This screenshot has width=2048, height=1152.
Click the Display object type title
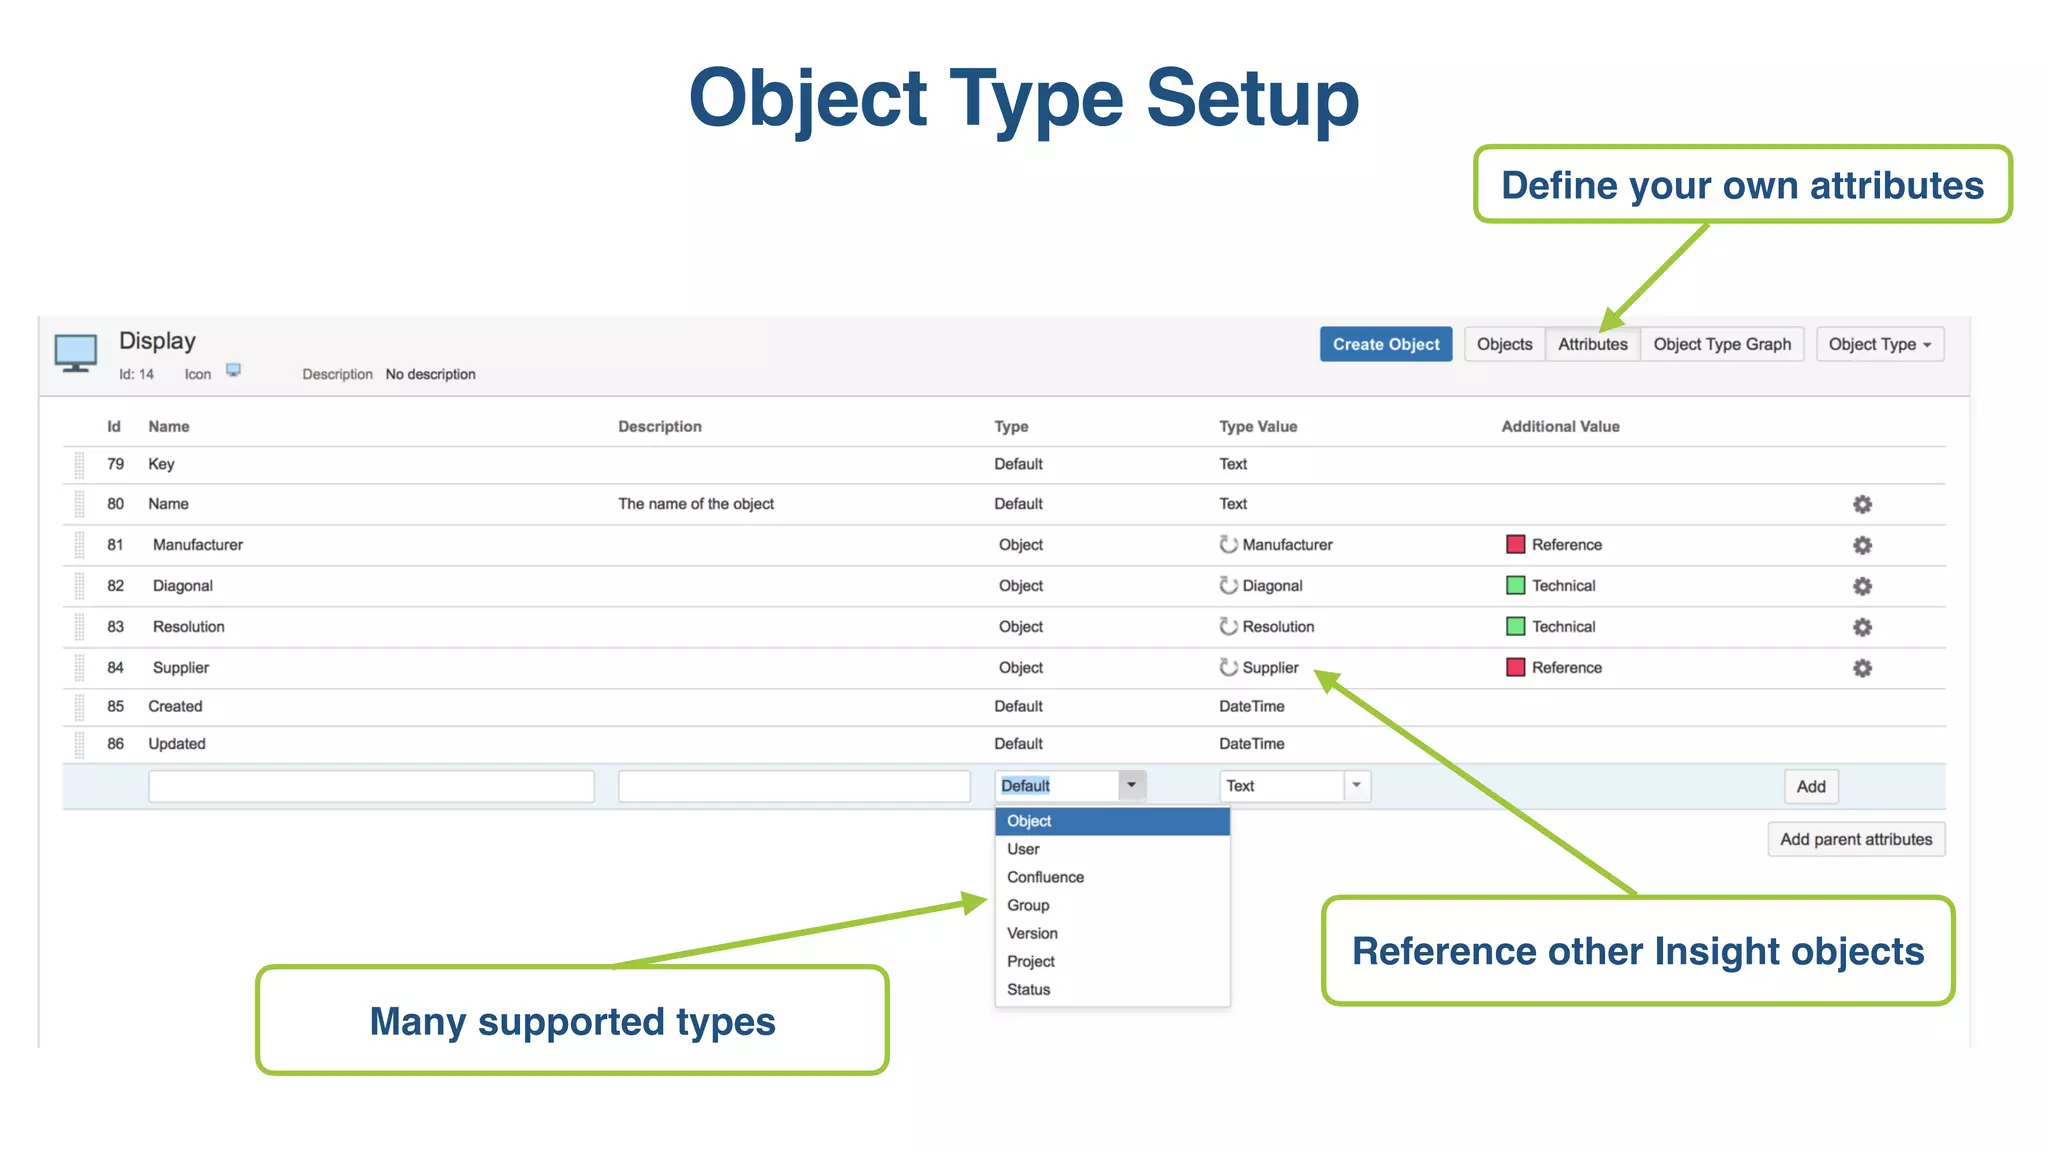(x=157, y=341)
